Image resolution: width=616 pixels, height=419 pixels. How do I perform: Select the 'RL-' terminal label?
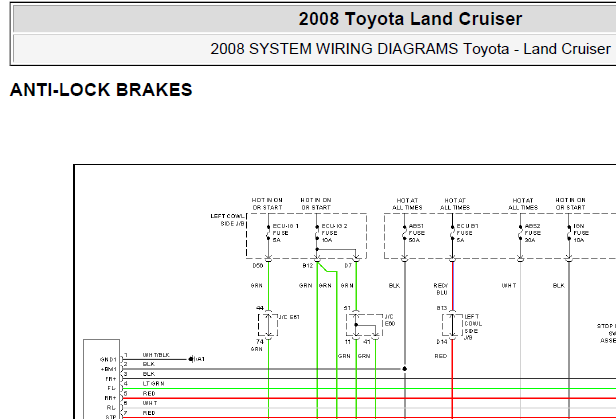pyautogui.click(x=112, y=408)
